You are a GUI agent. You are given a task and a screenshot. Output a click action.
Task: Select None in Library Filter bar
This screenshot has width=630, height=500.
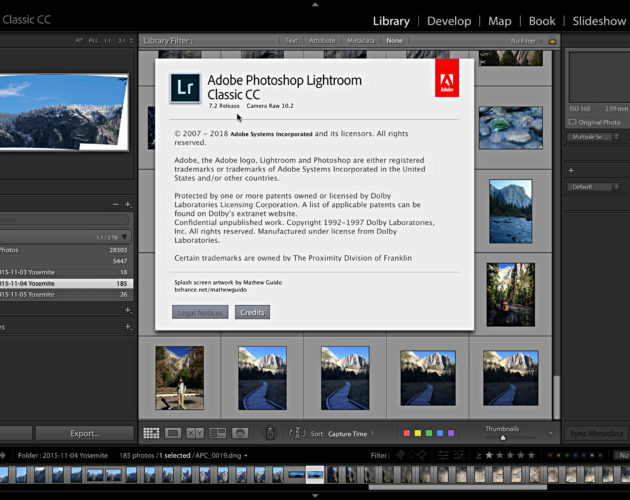(394, 41)
